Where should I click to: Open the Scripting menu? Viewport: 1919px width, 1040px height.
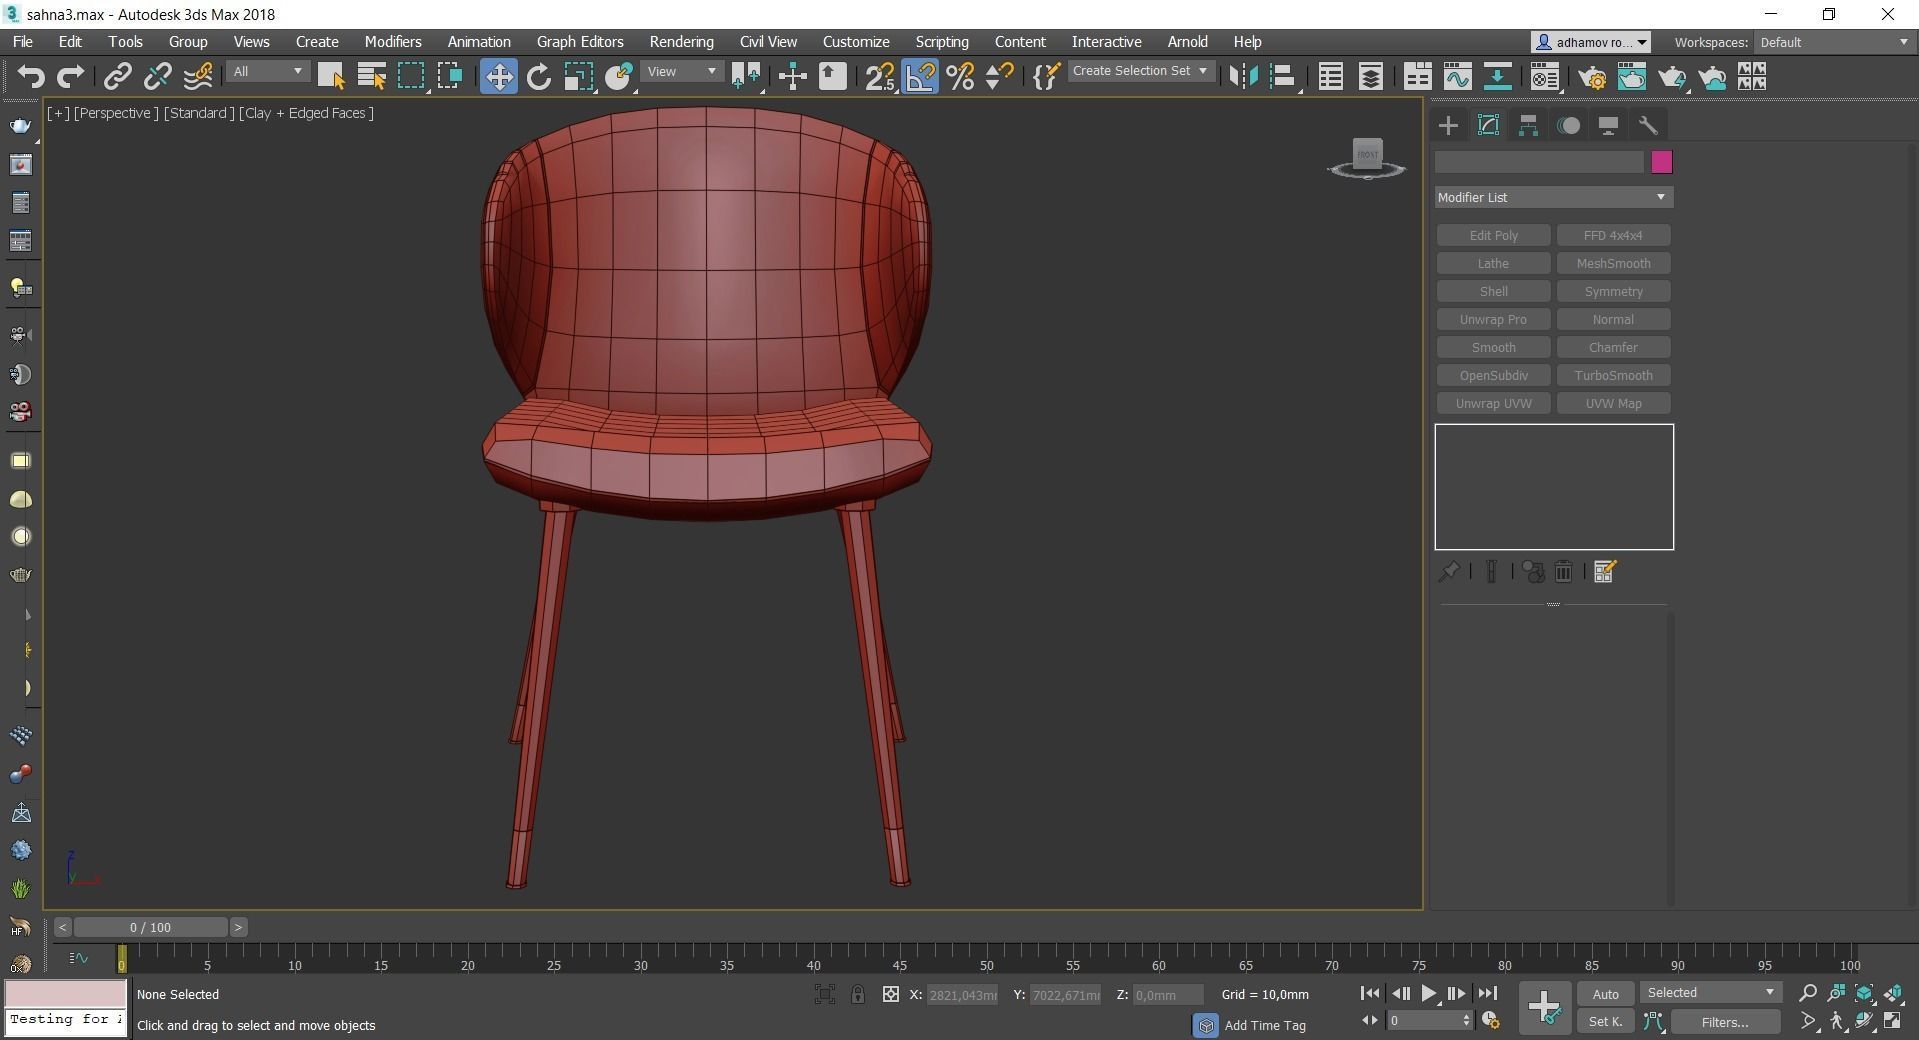pyautogui.click(x=942, y=42)
